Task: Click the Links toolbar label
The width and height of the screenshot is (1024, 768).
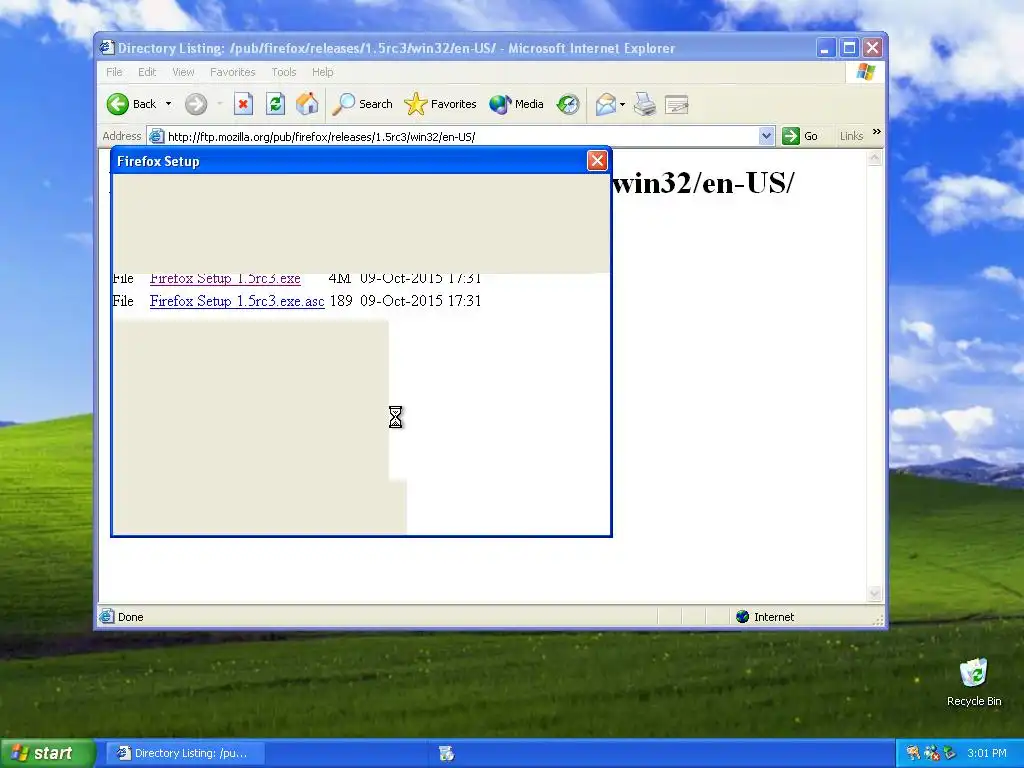Action: coord(851,136)
